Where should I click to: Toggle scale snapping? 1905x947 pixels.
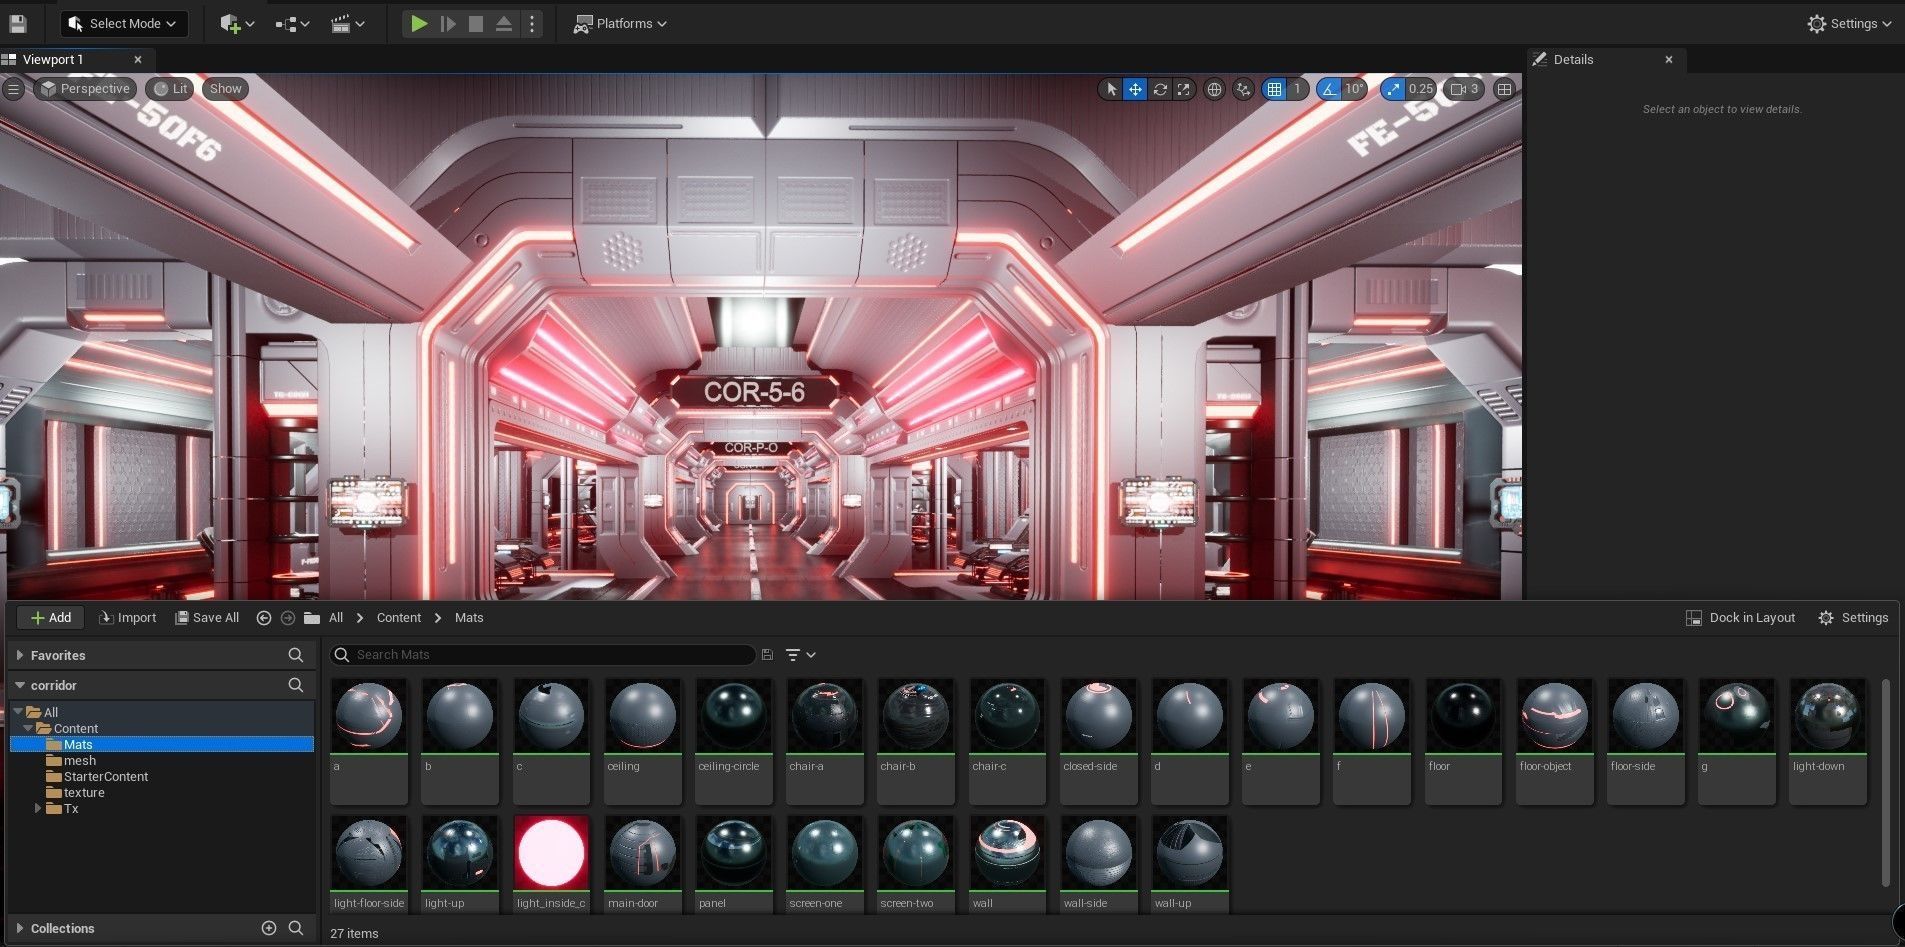[1392, 89]
